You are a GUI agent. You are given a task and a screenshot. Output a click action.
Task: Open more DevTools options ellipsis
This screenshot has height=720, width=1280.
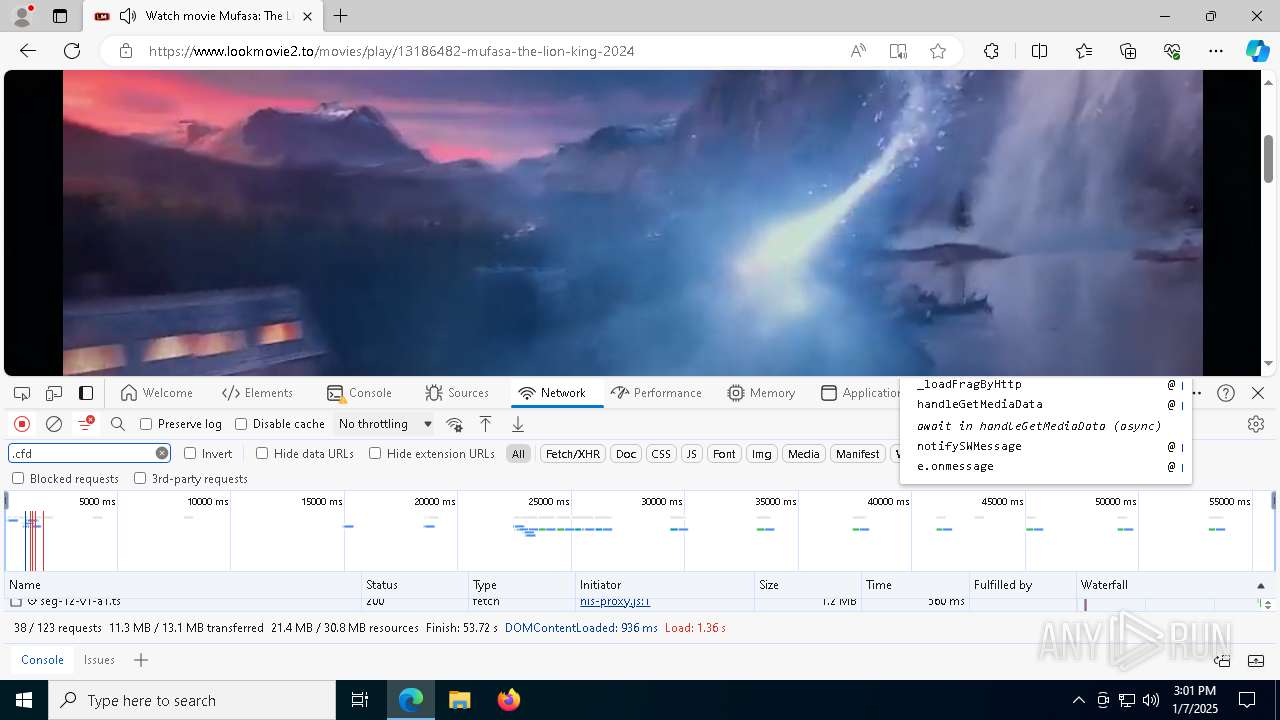(1196, 393)
